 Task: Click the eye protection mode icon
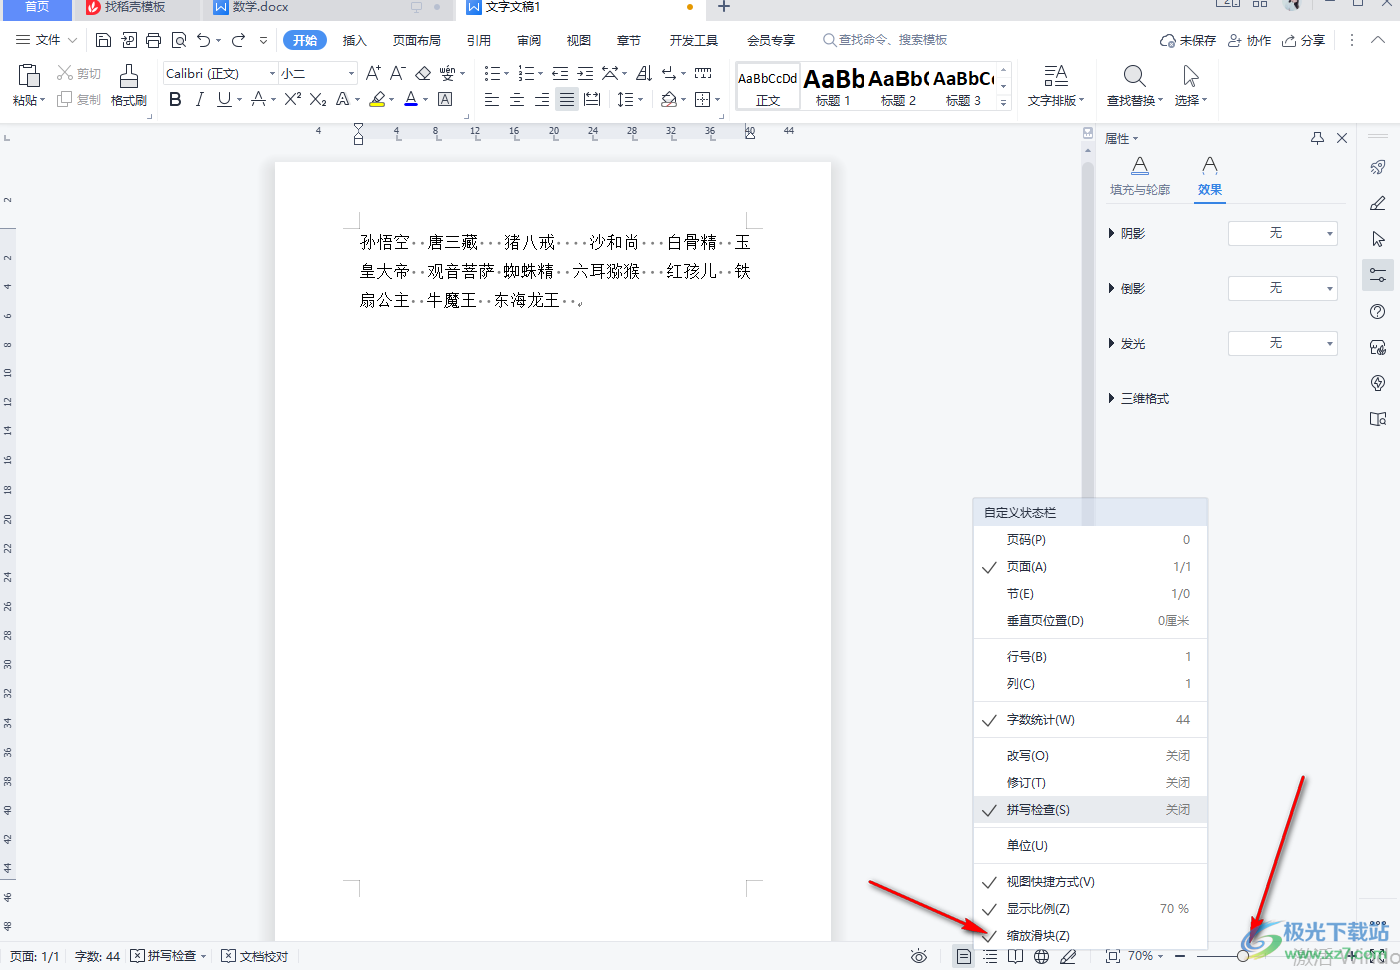click(919, 956)
